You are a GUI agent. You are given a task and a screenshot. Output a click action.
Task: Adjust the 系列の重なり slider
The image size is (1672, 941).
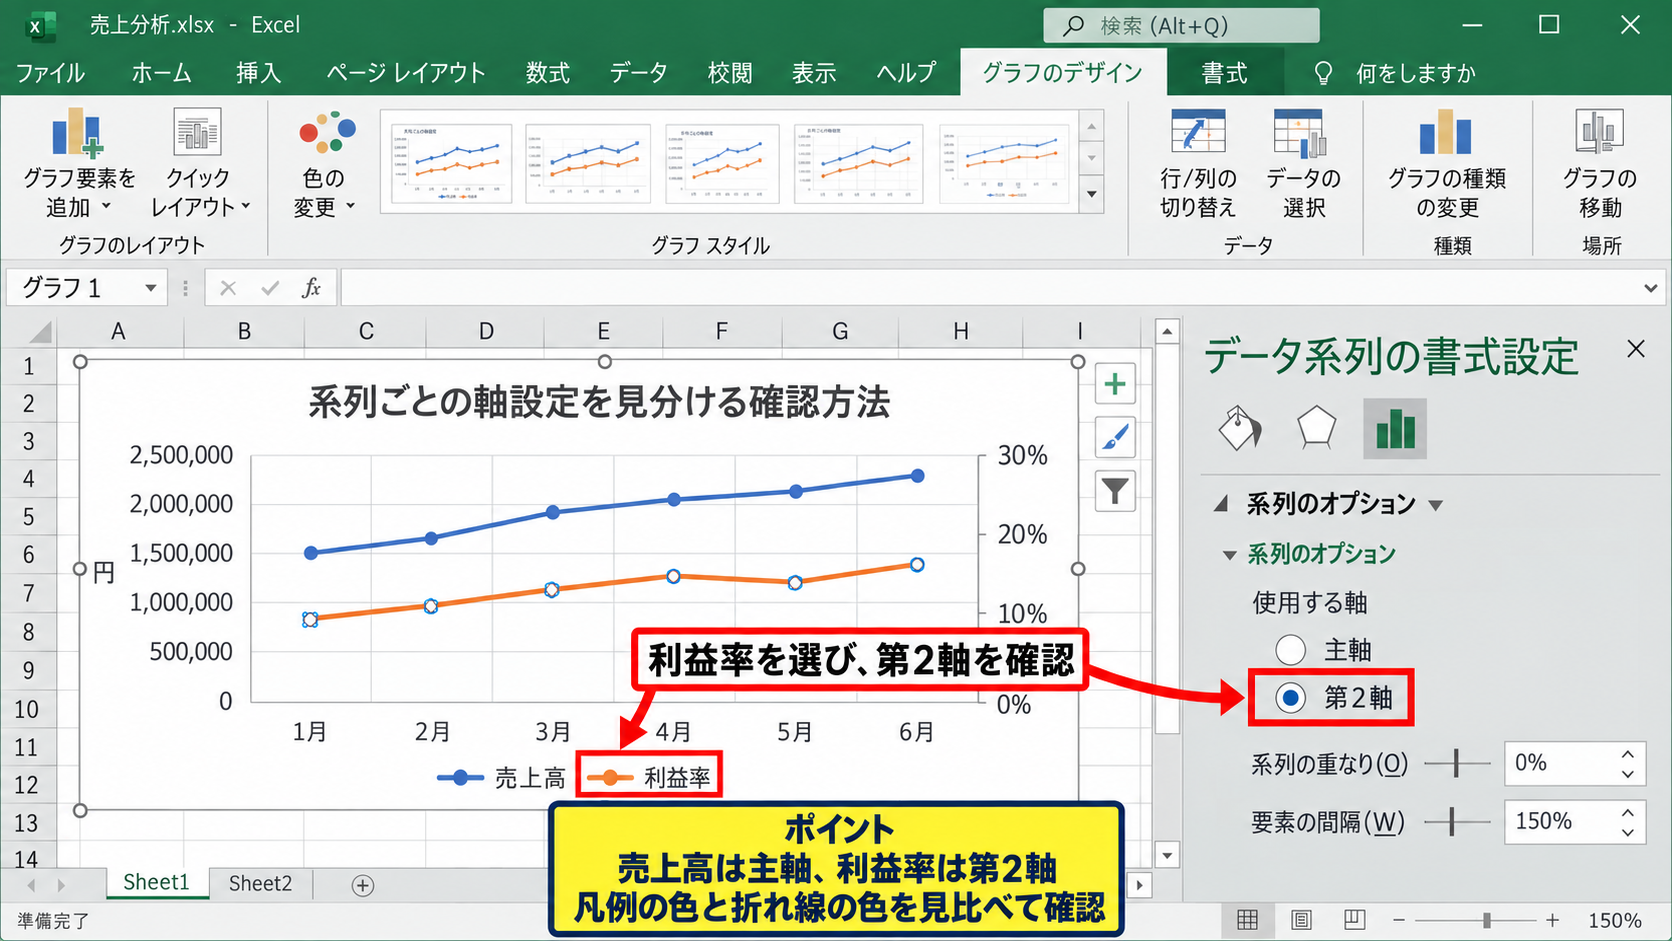[1456, 764]
